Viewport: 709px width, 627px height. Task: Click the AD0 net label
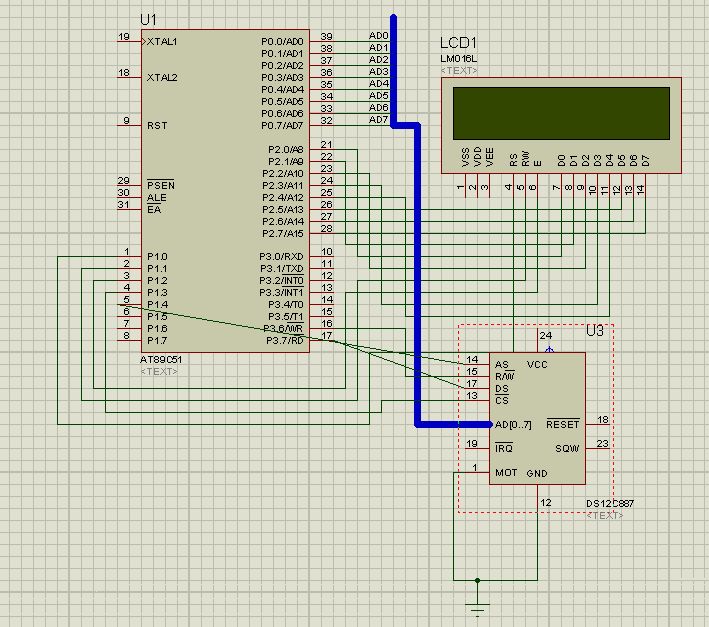pos(378,36)
